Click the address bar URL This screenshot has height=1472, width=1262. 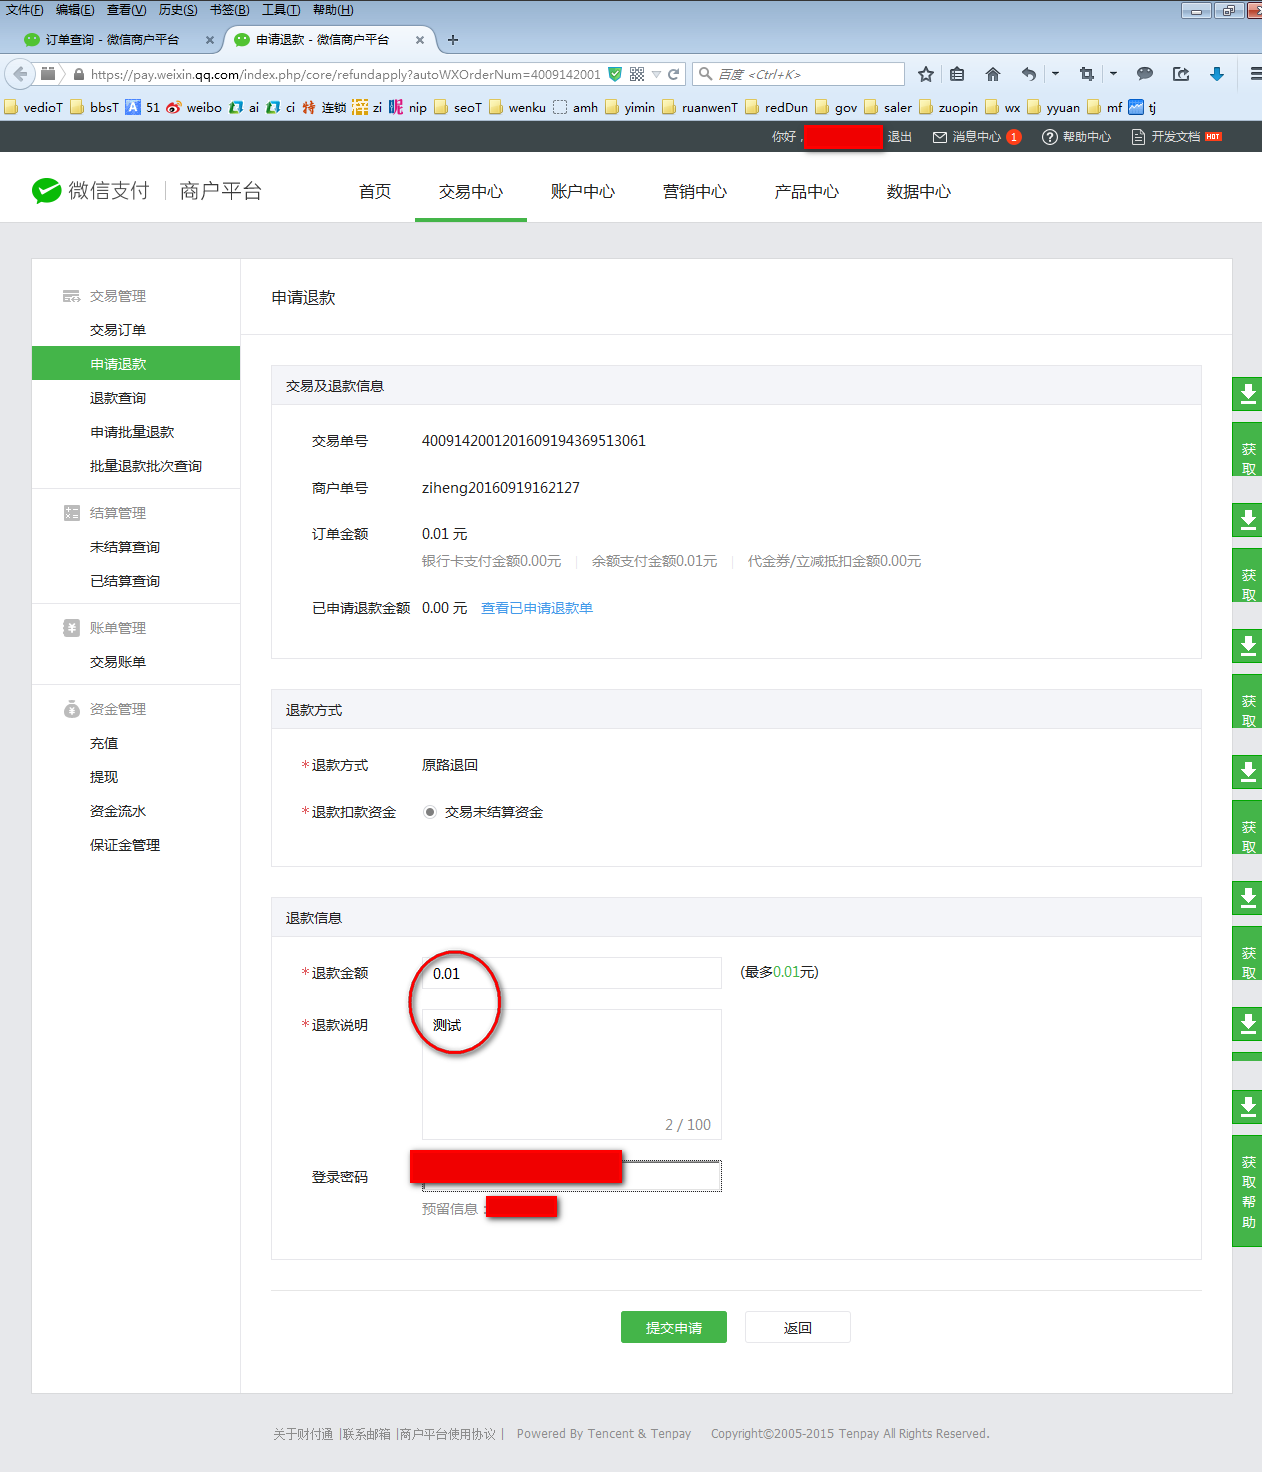tap(345, 74)
